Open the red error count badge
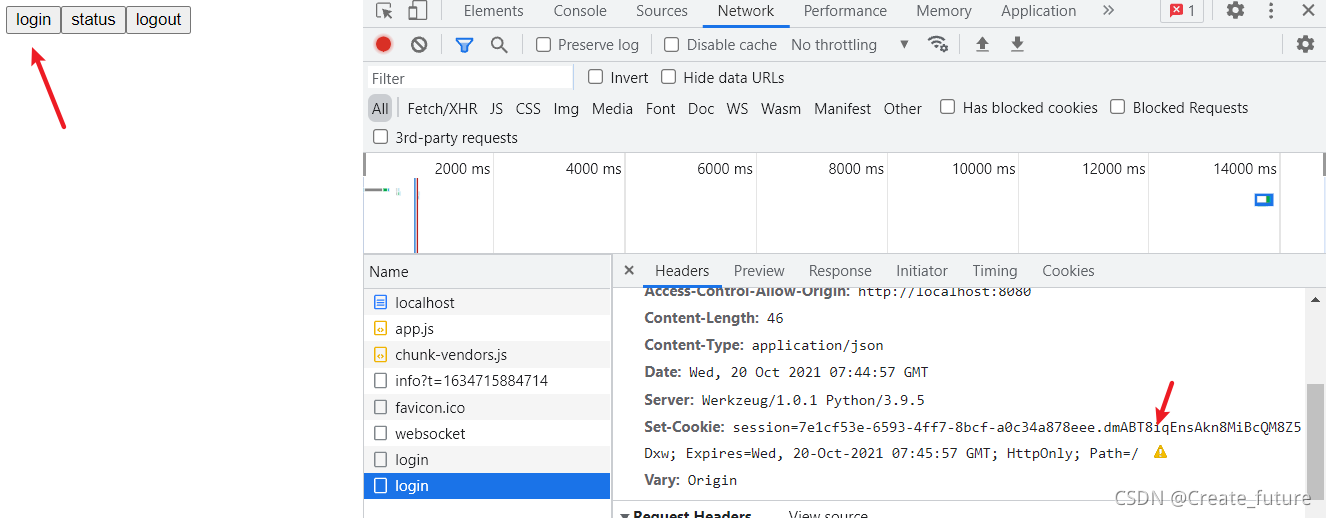1326x518 pixels. pyautogui.click(x=1182, y=11)
